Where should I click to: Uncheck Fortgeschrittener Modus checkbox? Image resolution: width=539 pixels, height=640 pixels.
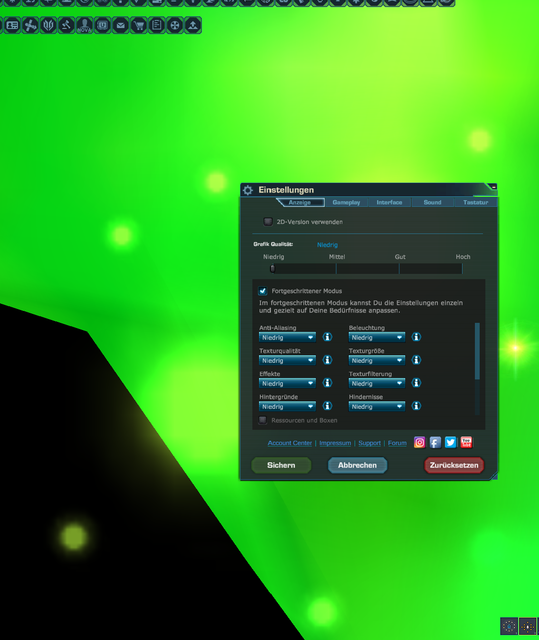263,291
